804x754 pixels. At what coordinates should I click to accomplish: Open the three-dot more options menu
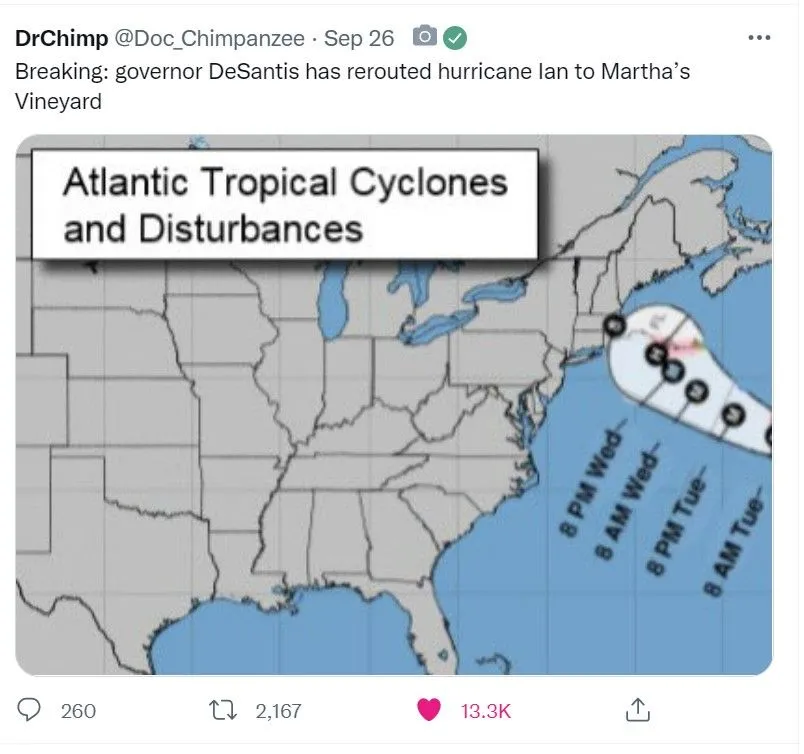[759, 38]
